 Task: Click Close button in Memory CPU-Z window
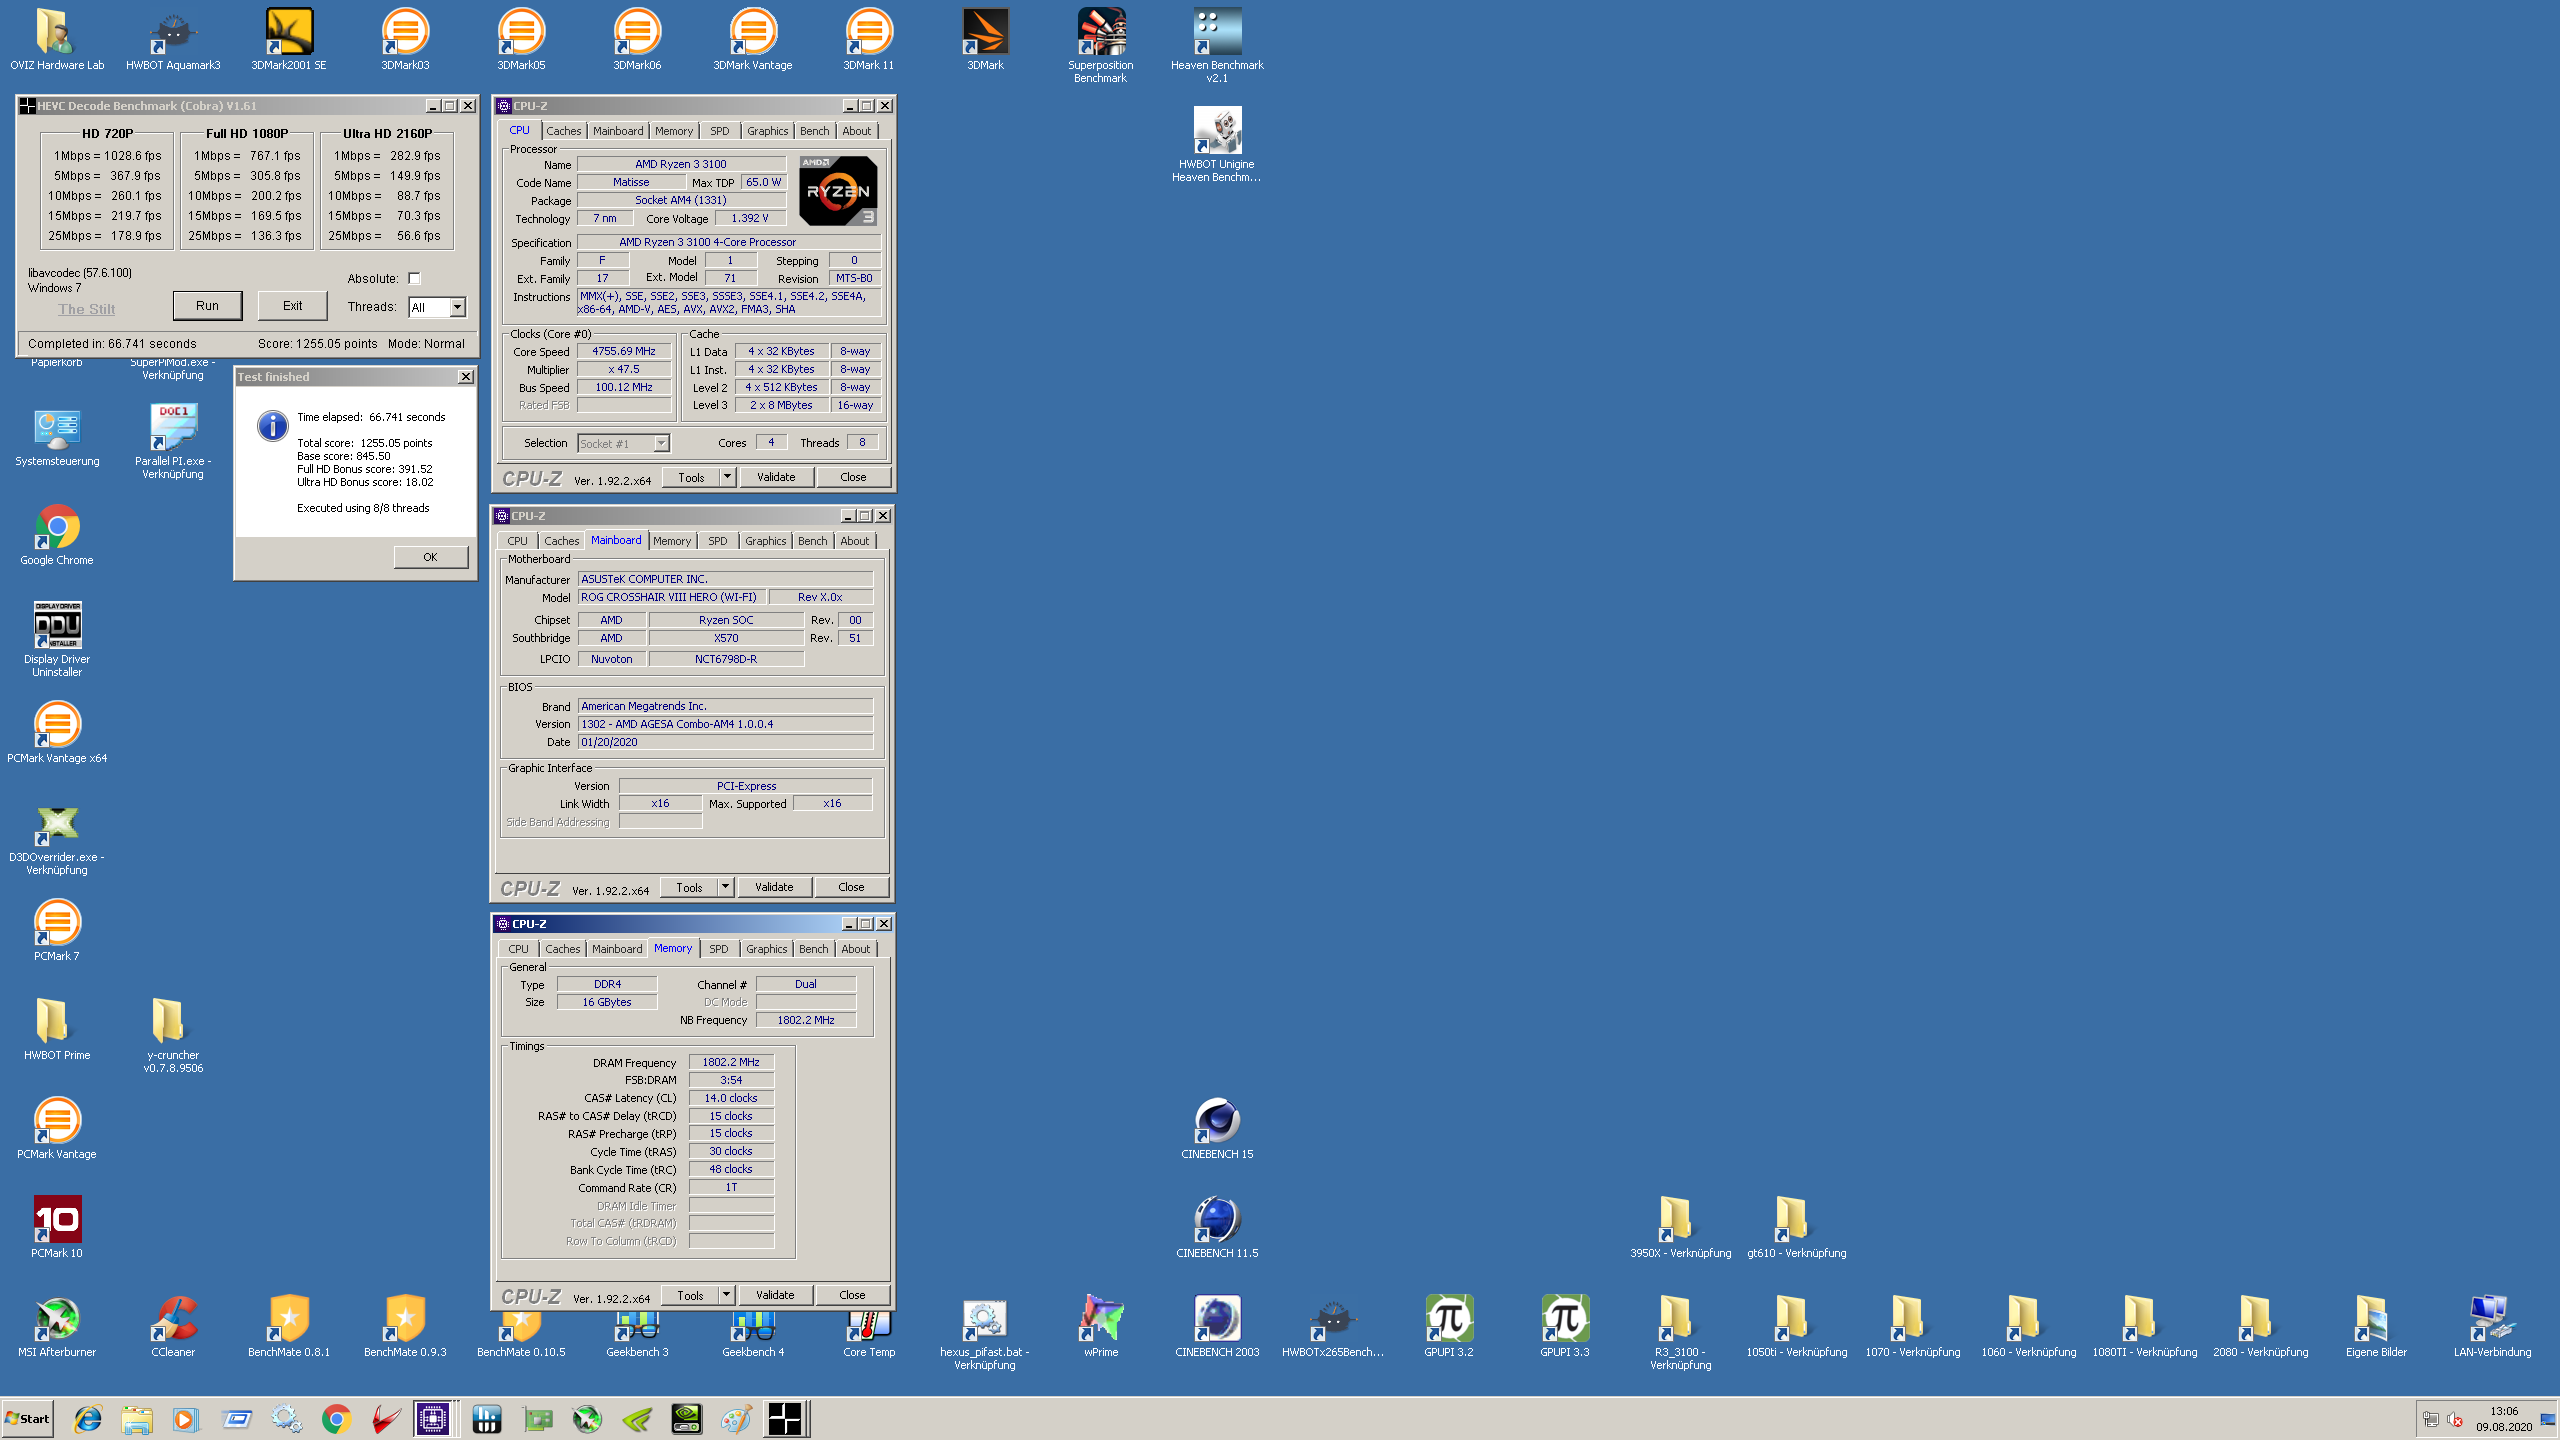tap(852, 1295)
